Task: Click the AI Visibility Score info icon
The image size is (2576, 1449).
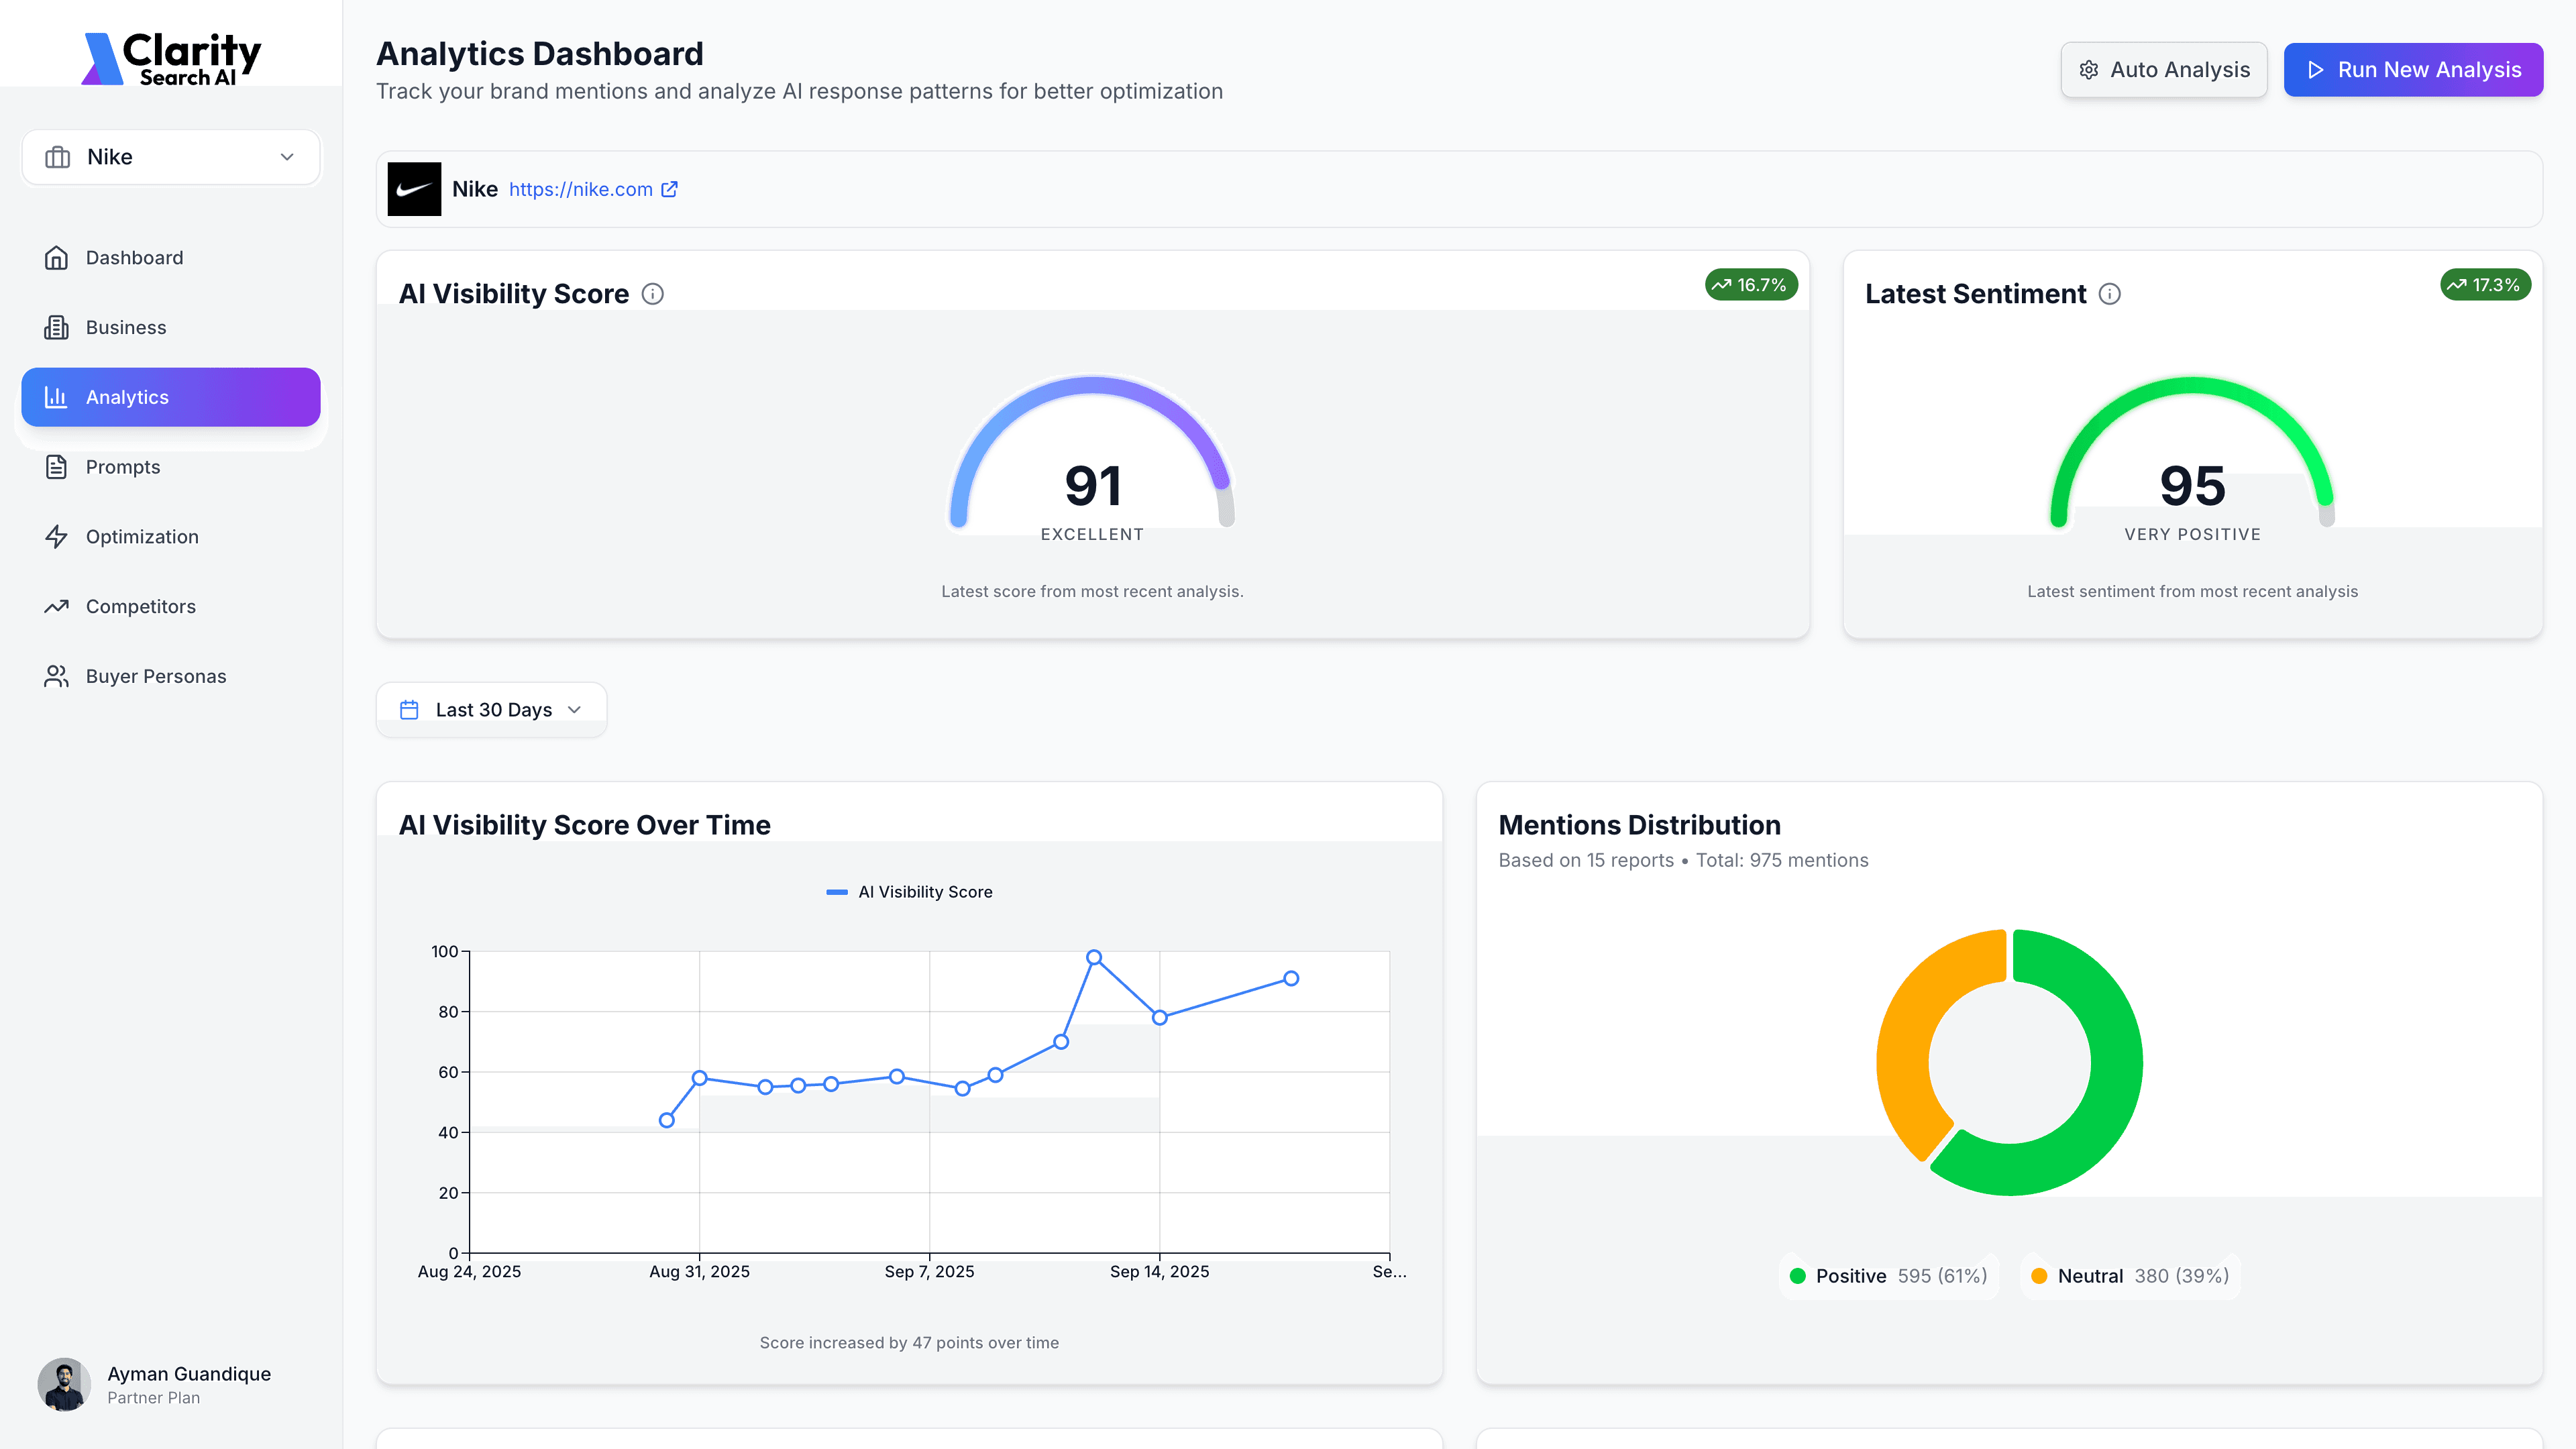Action: (x=652, y=294)
